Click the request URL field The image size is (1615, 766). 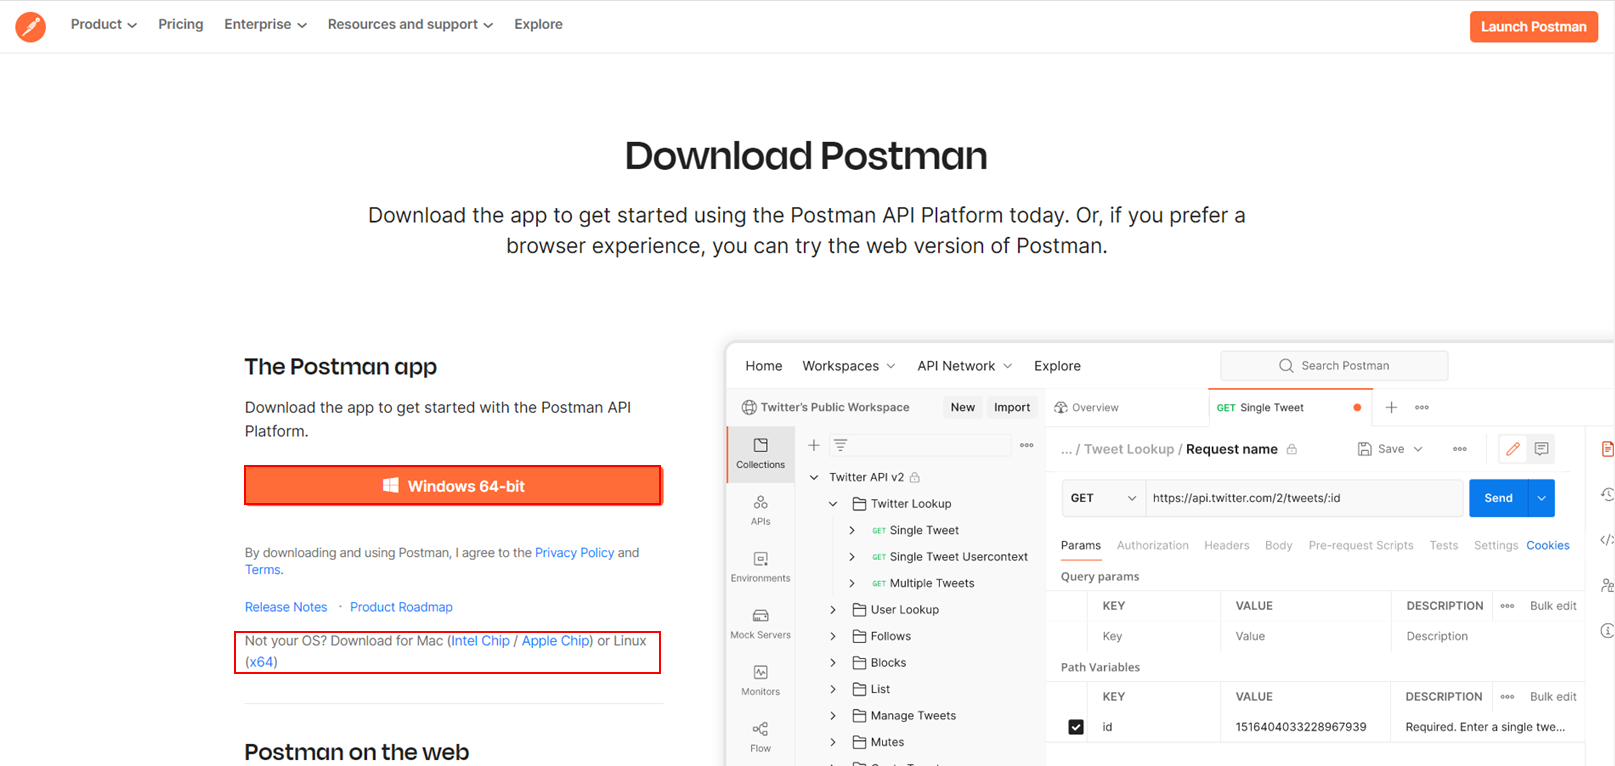(1304, 498)
